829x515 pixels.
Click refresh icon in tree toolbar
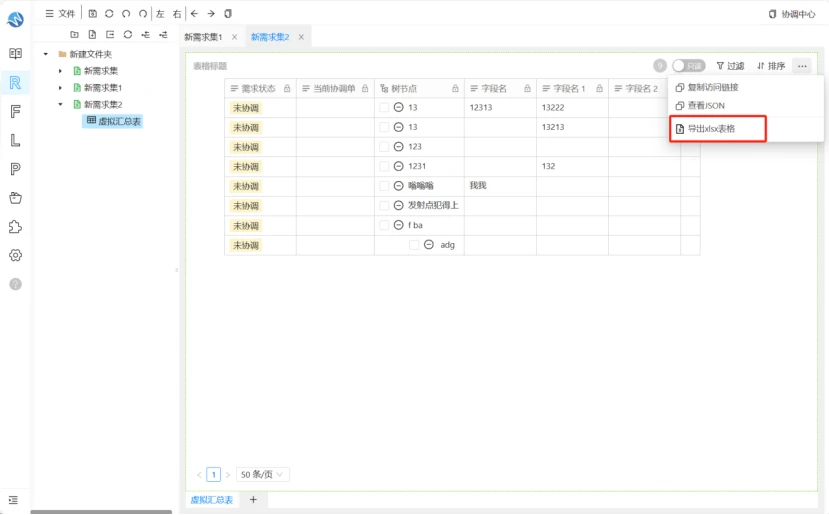[x=128, y=34]
